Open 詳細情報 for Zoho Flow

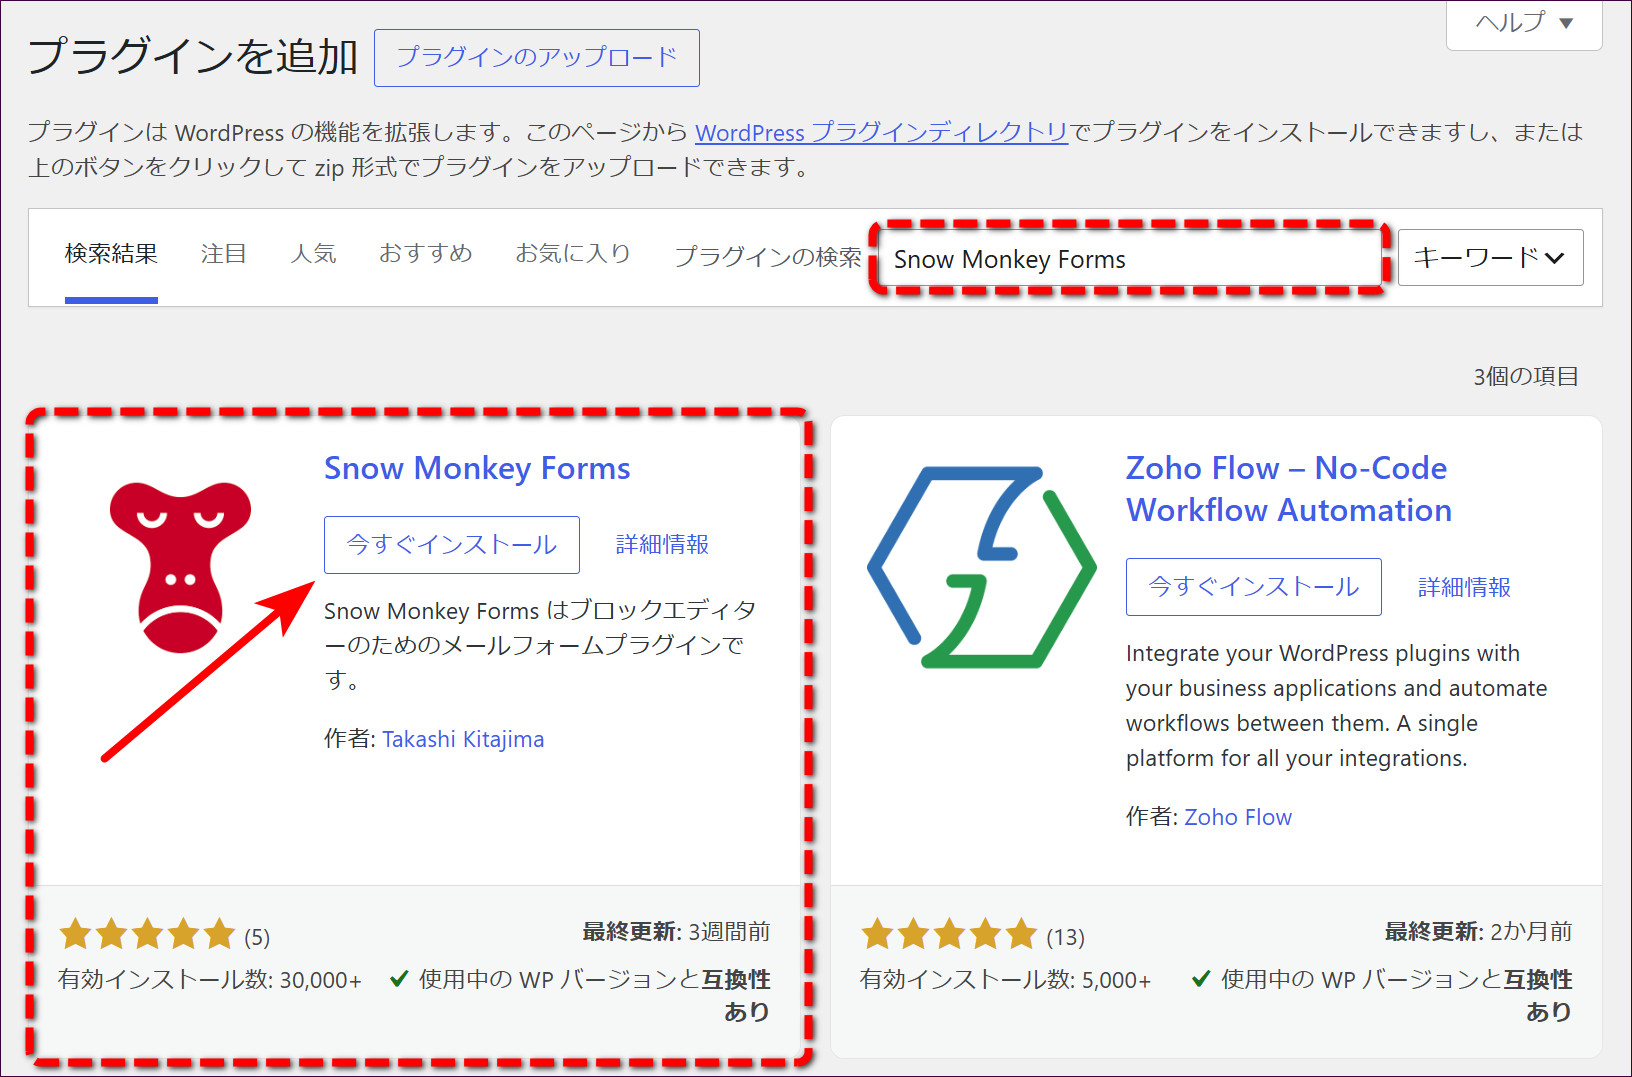click(1464, 587)
